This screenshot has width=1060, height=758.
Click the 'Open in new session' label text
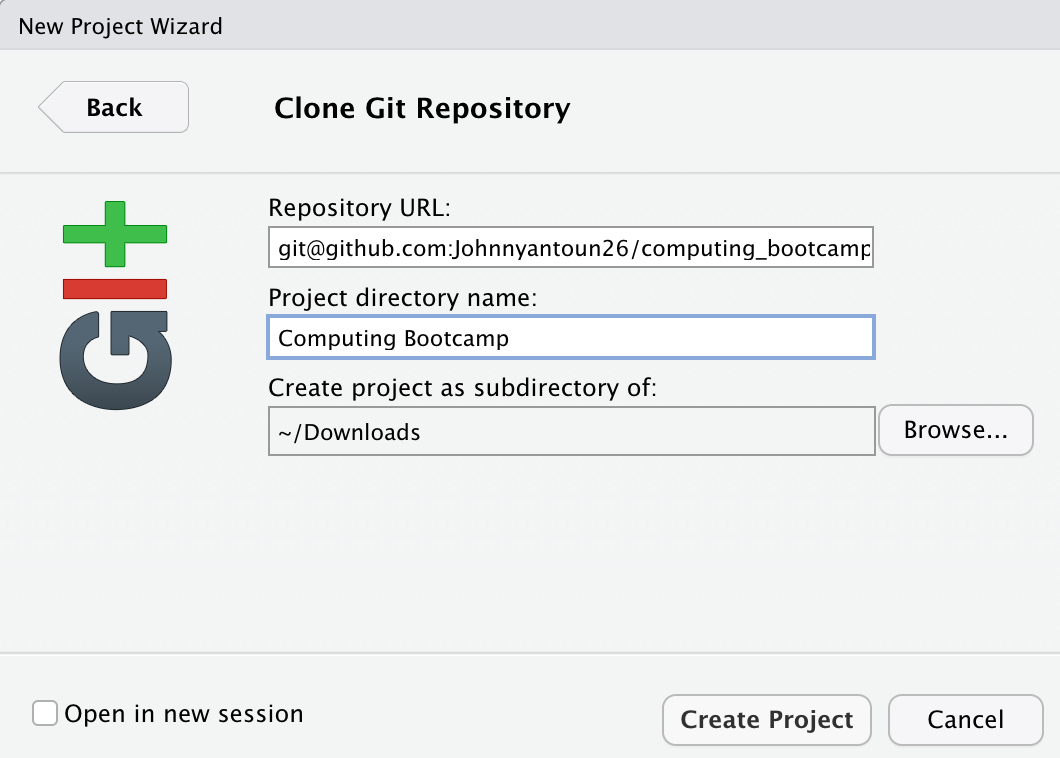pos(183,714)
